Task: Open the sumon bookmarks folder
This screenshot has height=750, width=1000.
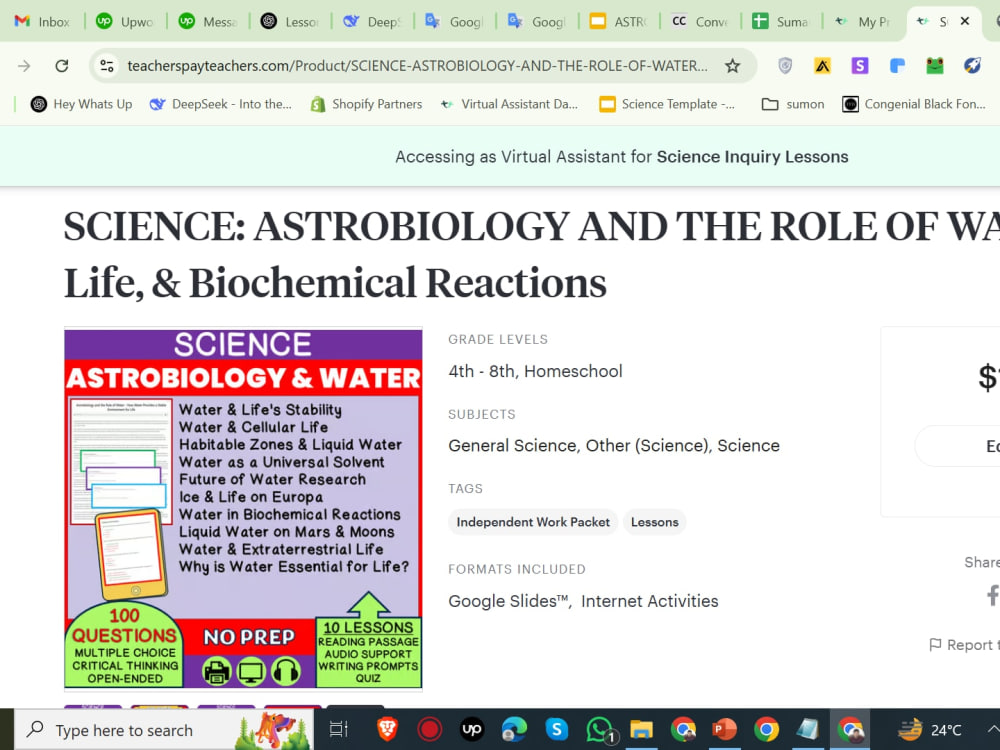Action: (793, 104)
